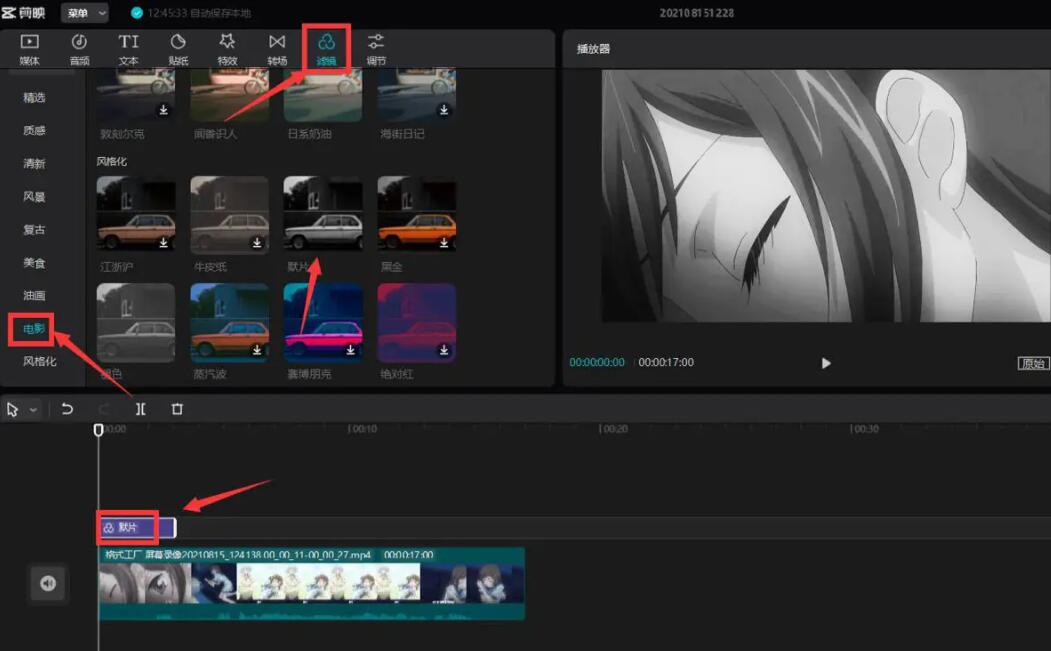Open the 转场 transitions panel
1051x651 pixels.
(277, 49)
